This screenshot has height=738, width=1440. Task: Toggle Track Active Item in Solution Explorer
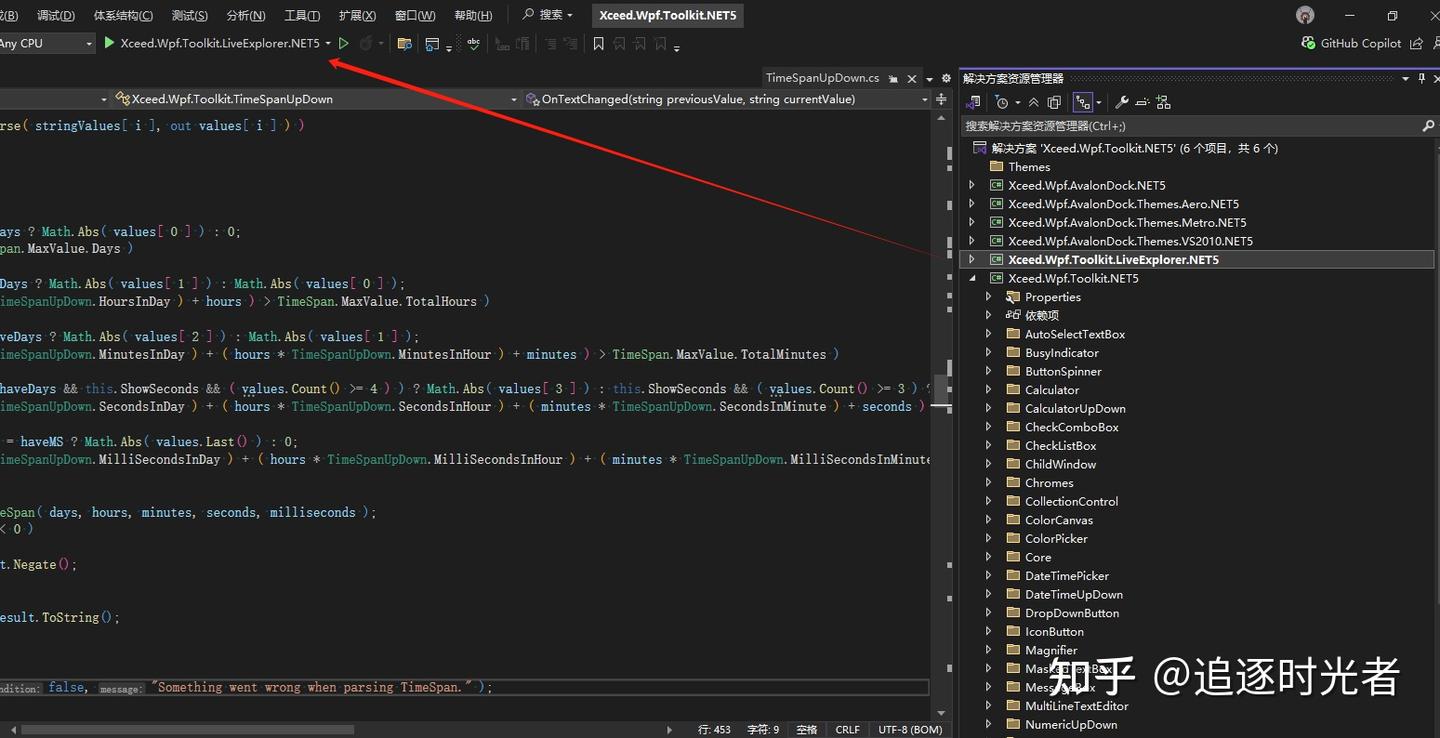pyautogui.click(x=1082, y=102)
